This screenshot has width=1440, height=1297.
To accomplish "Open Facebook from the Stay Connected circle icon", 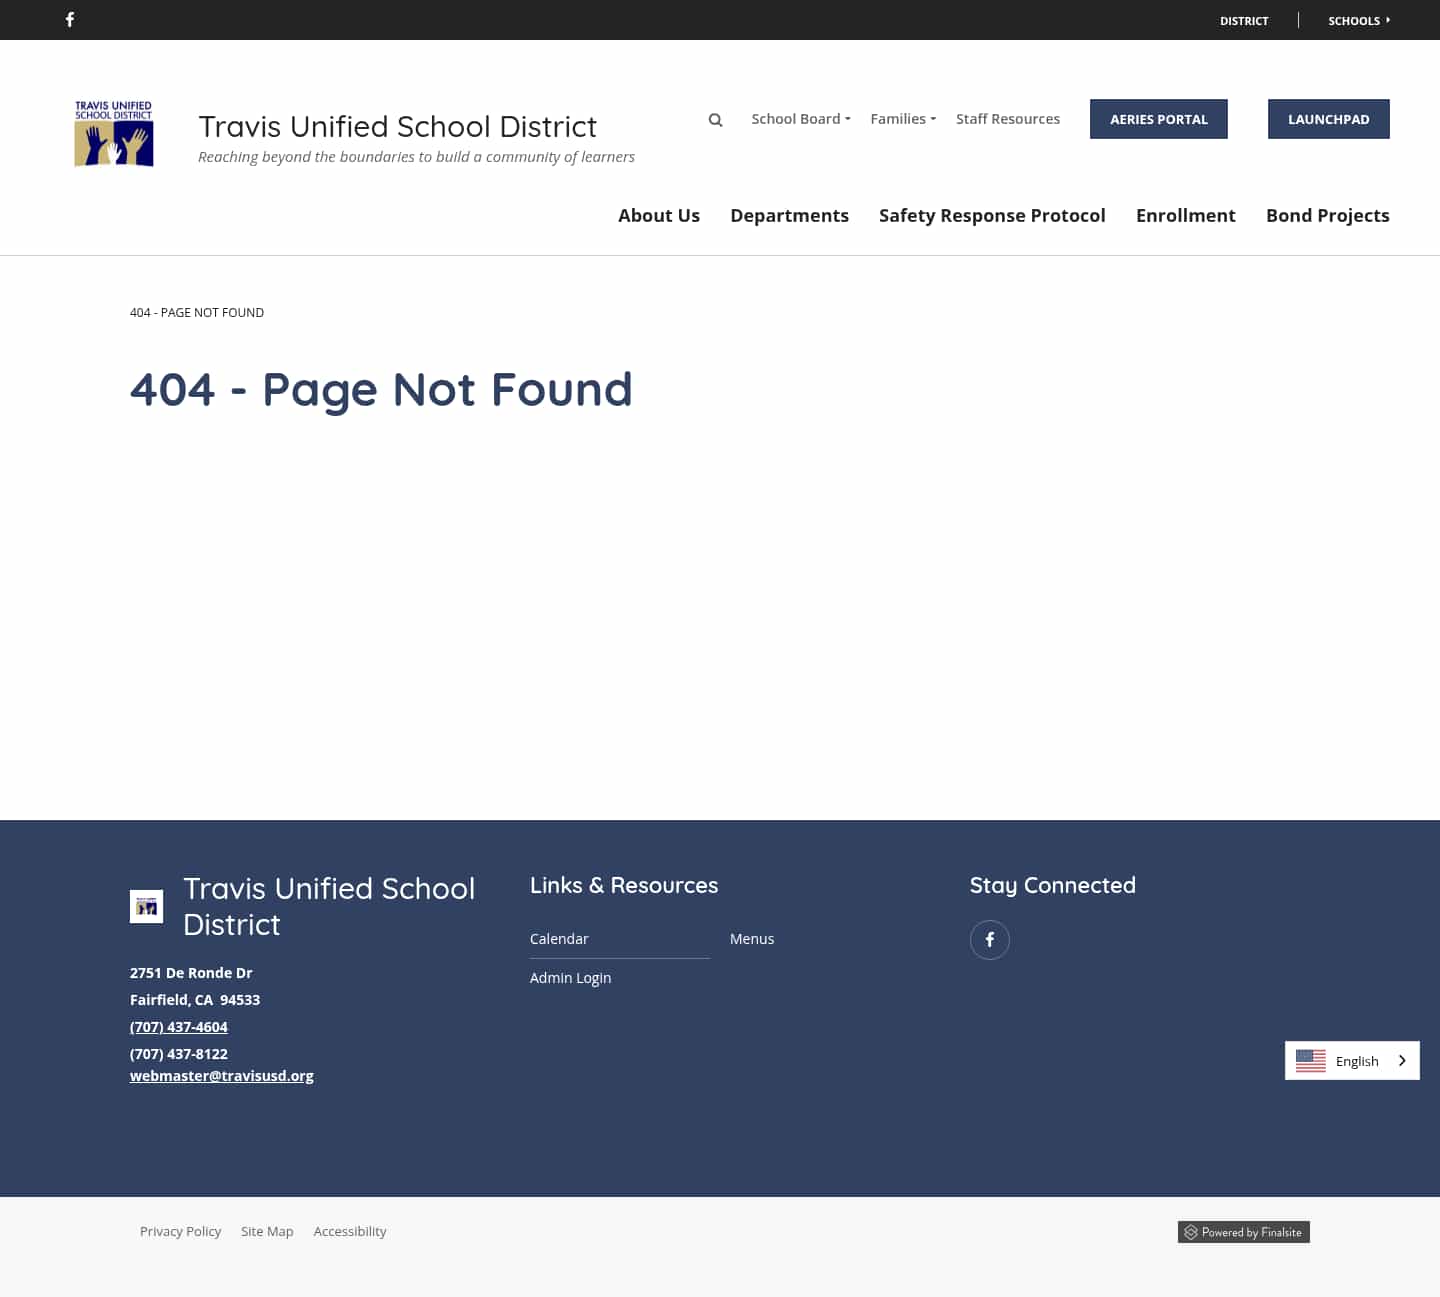I will 990,940.
